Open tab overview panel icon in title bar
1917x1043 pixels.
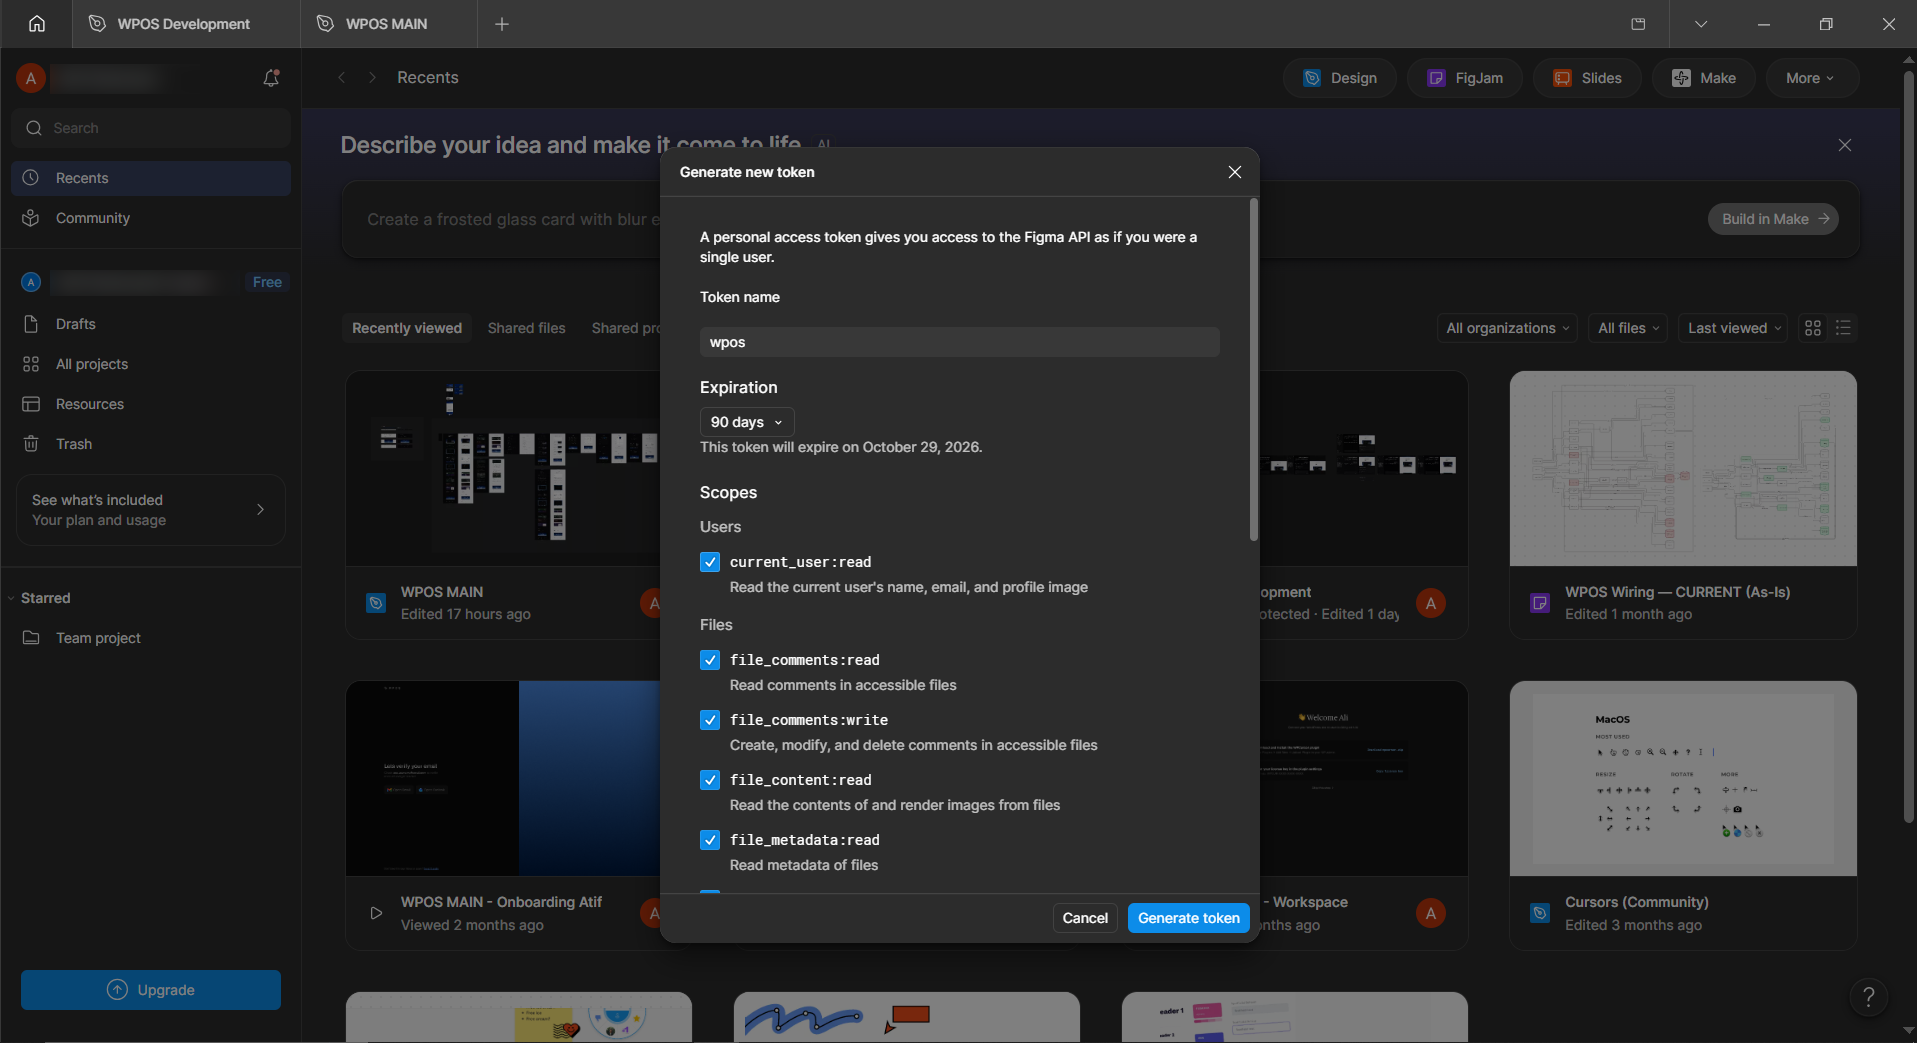(1638, 24)
